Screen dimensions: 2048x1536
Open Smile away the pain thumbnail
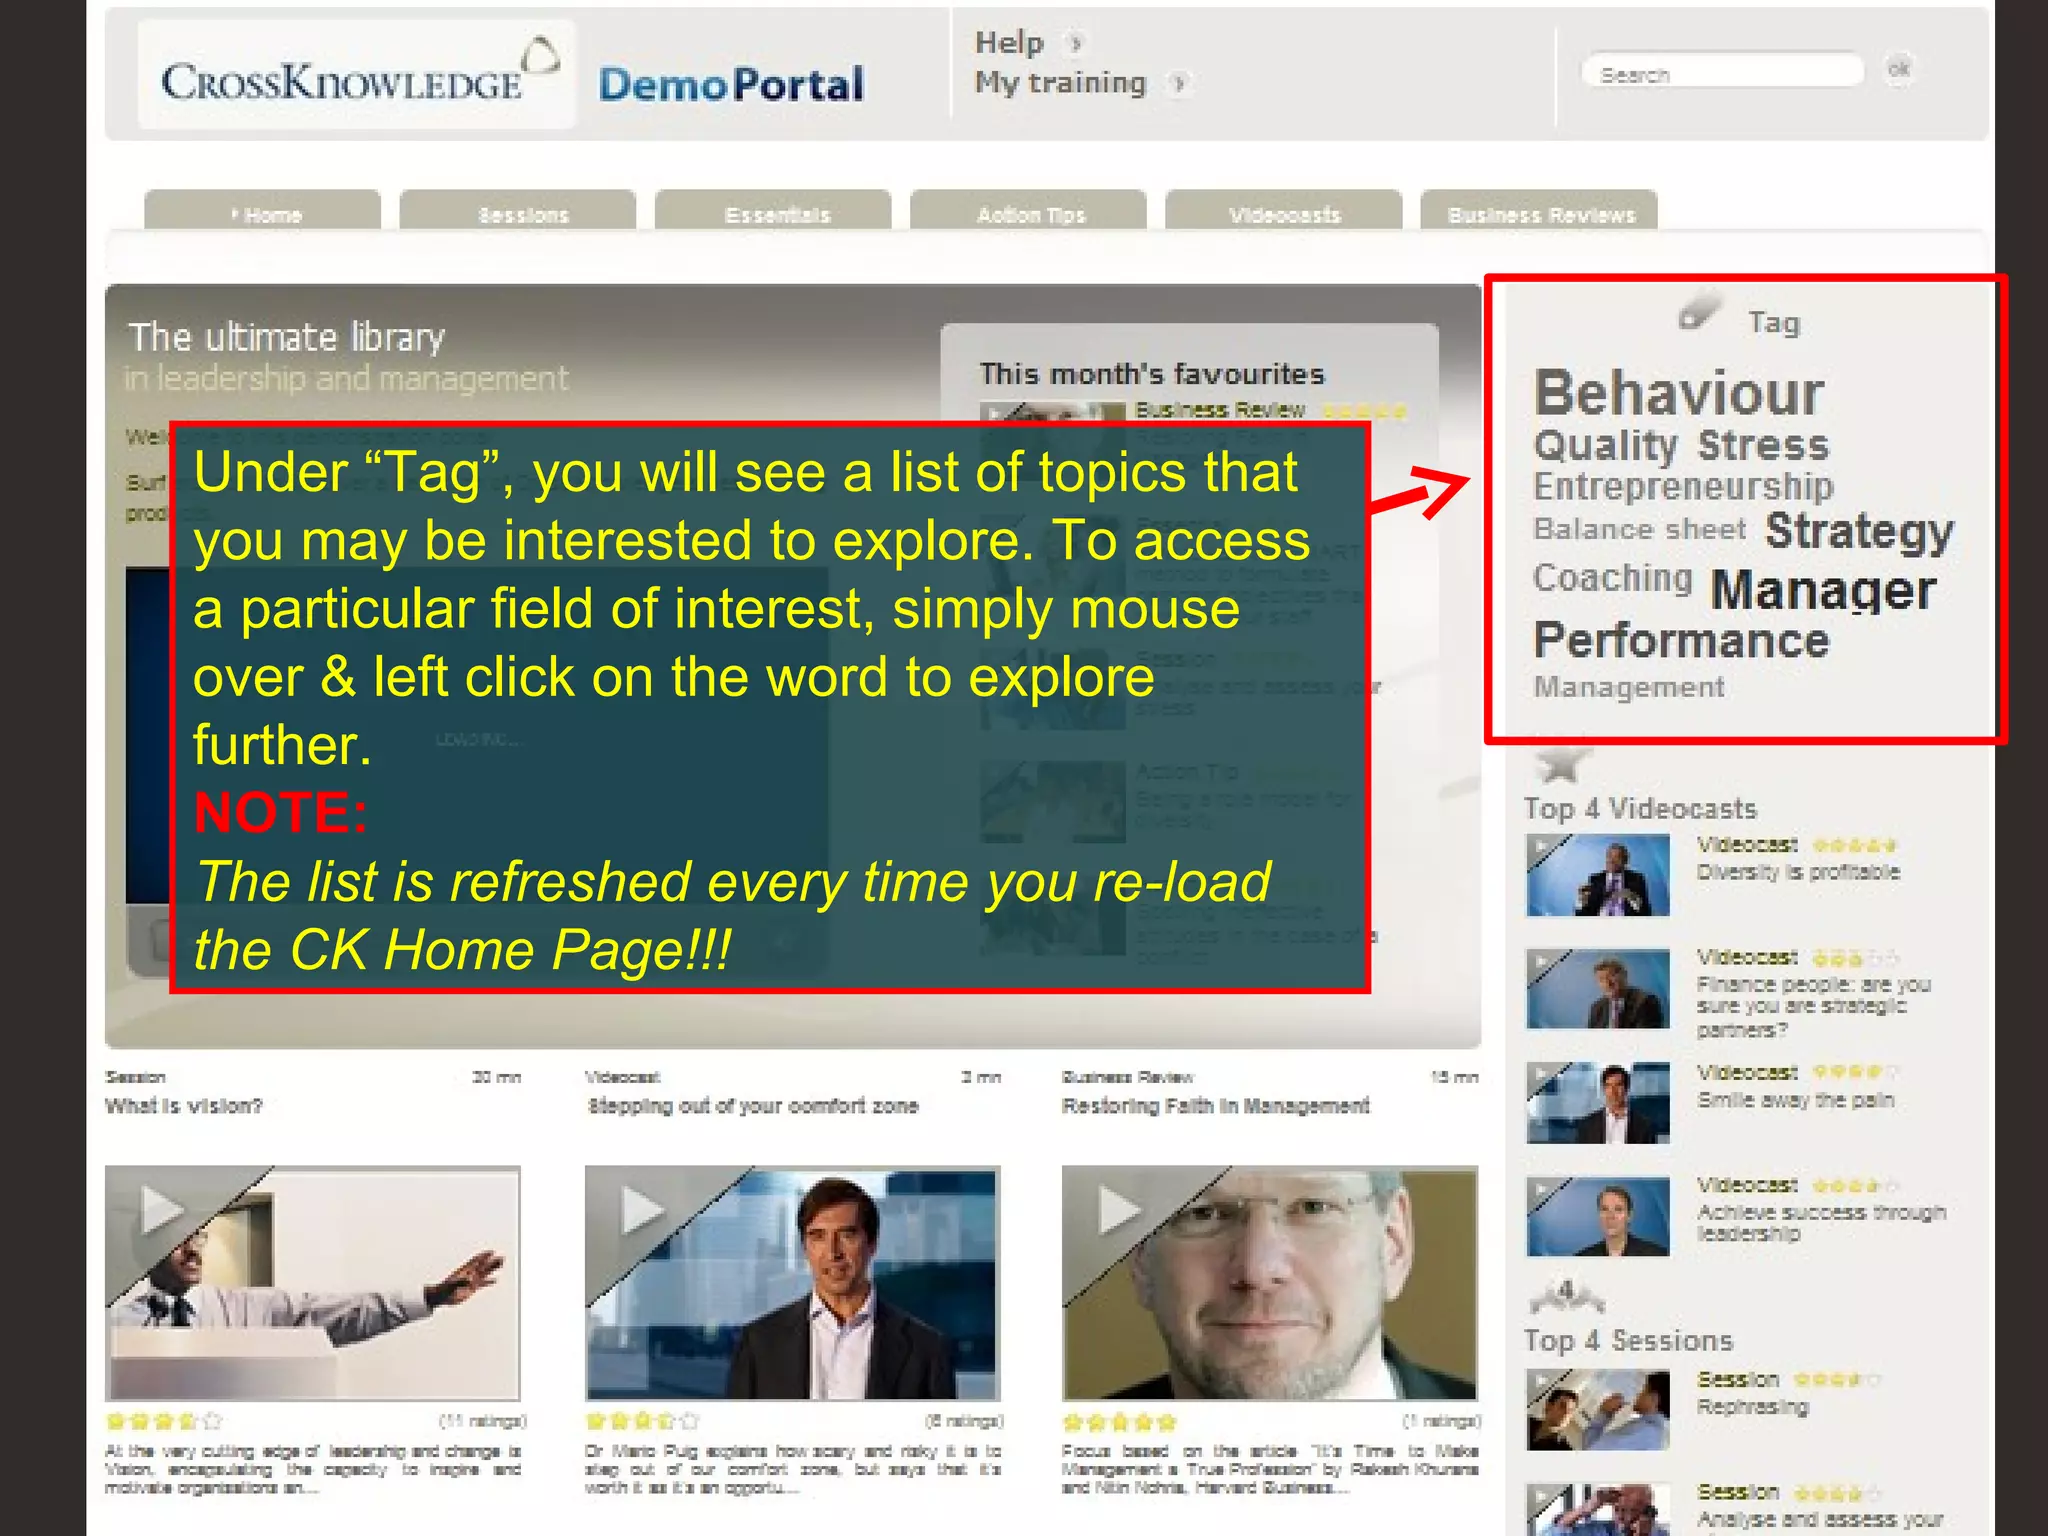click(x=1598, y=1103)
